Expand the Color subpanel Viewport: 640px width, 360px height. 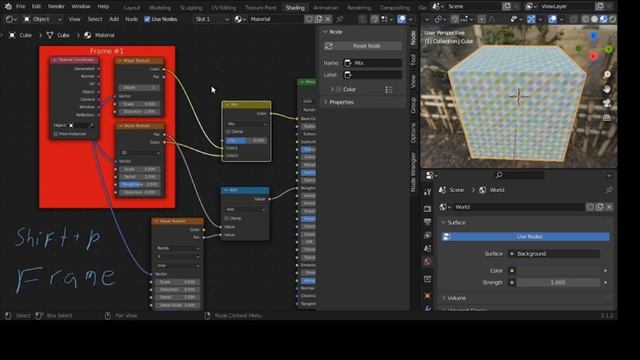[x=332, y=89]
